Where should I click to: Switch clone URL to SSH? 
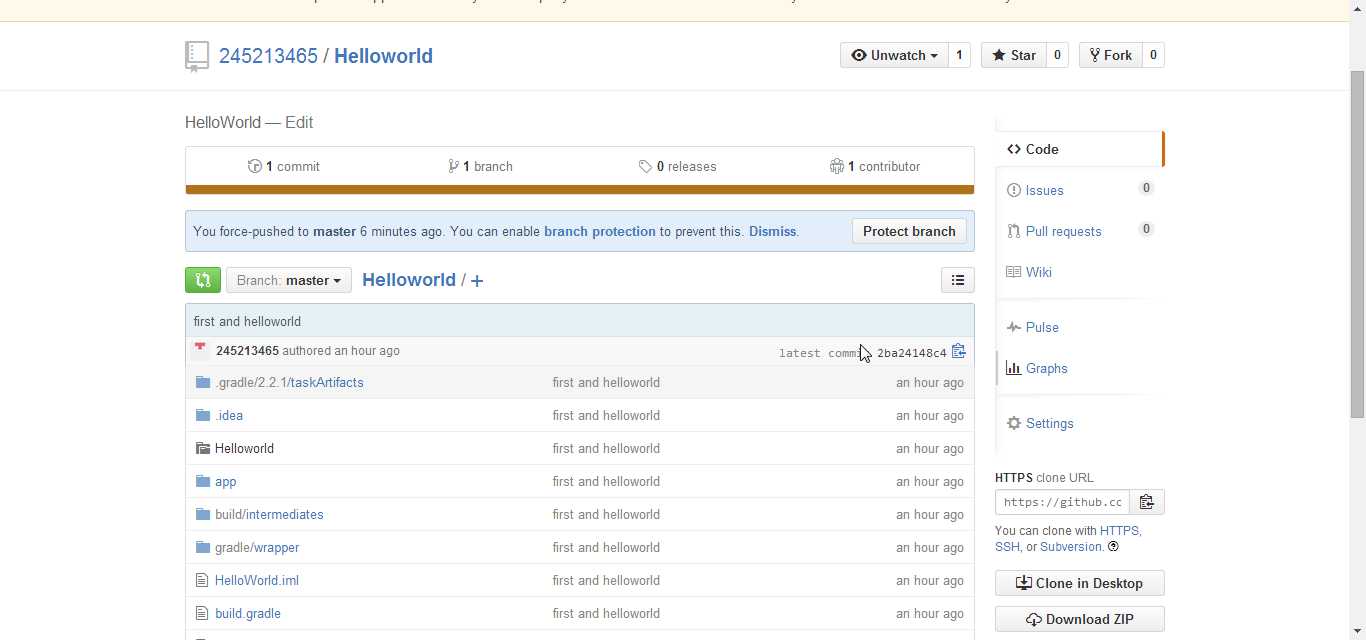[1007, 547]
